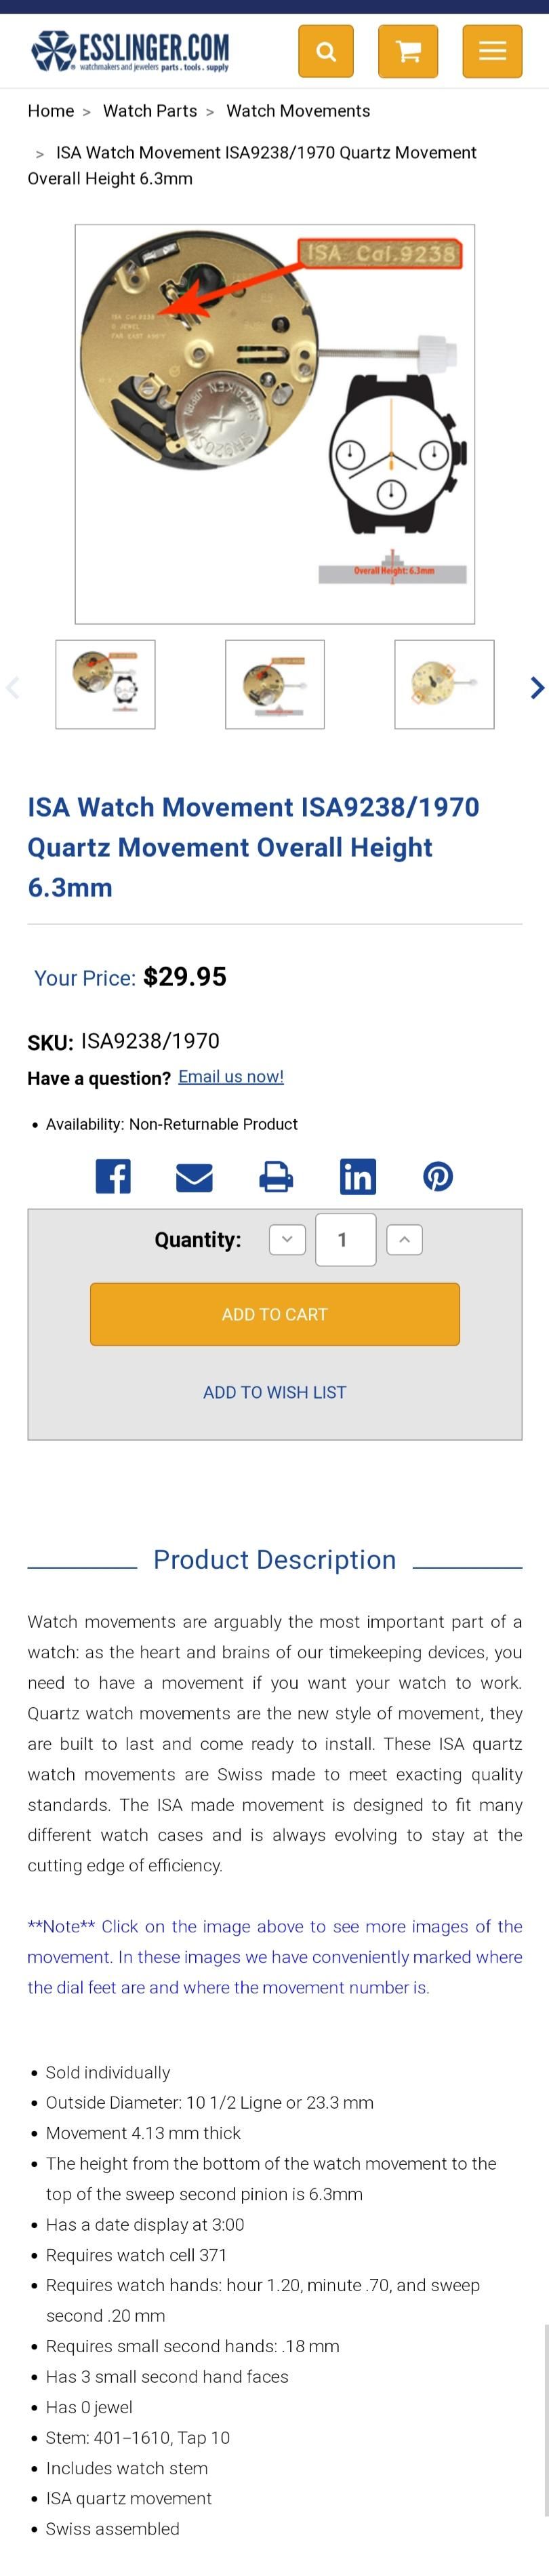Go to Home breadcrumb
The image size is (549, 2576).
51,111
